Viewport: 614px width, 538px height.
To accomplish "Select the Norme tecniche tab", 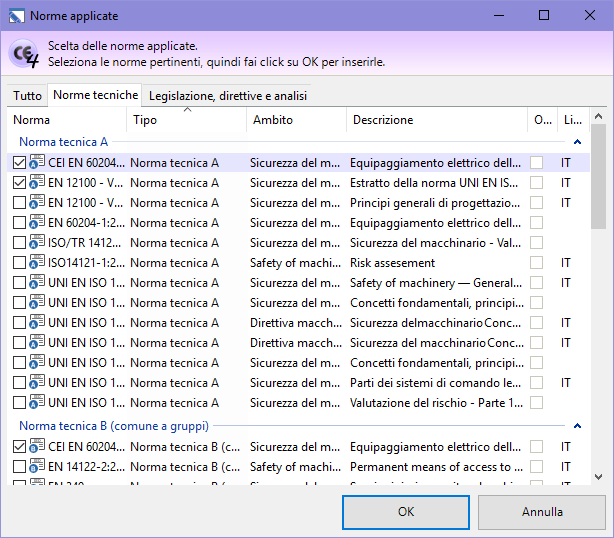I will click(x=95, y=95).
